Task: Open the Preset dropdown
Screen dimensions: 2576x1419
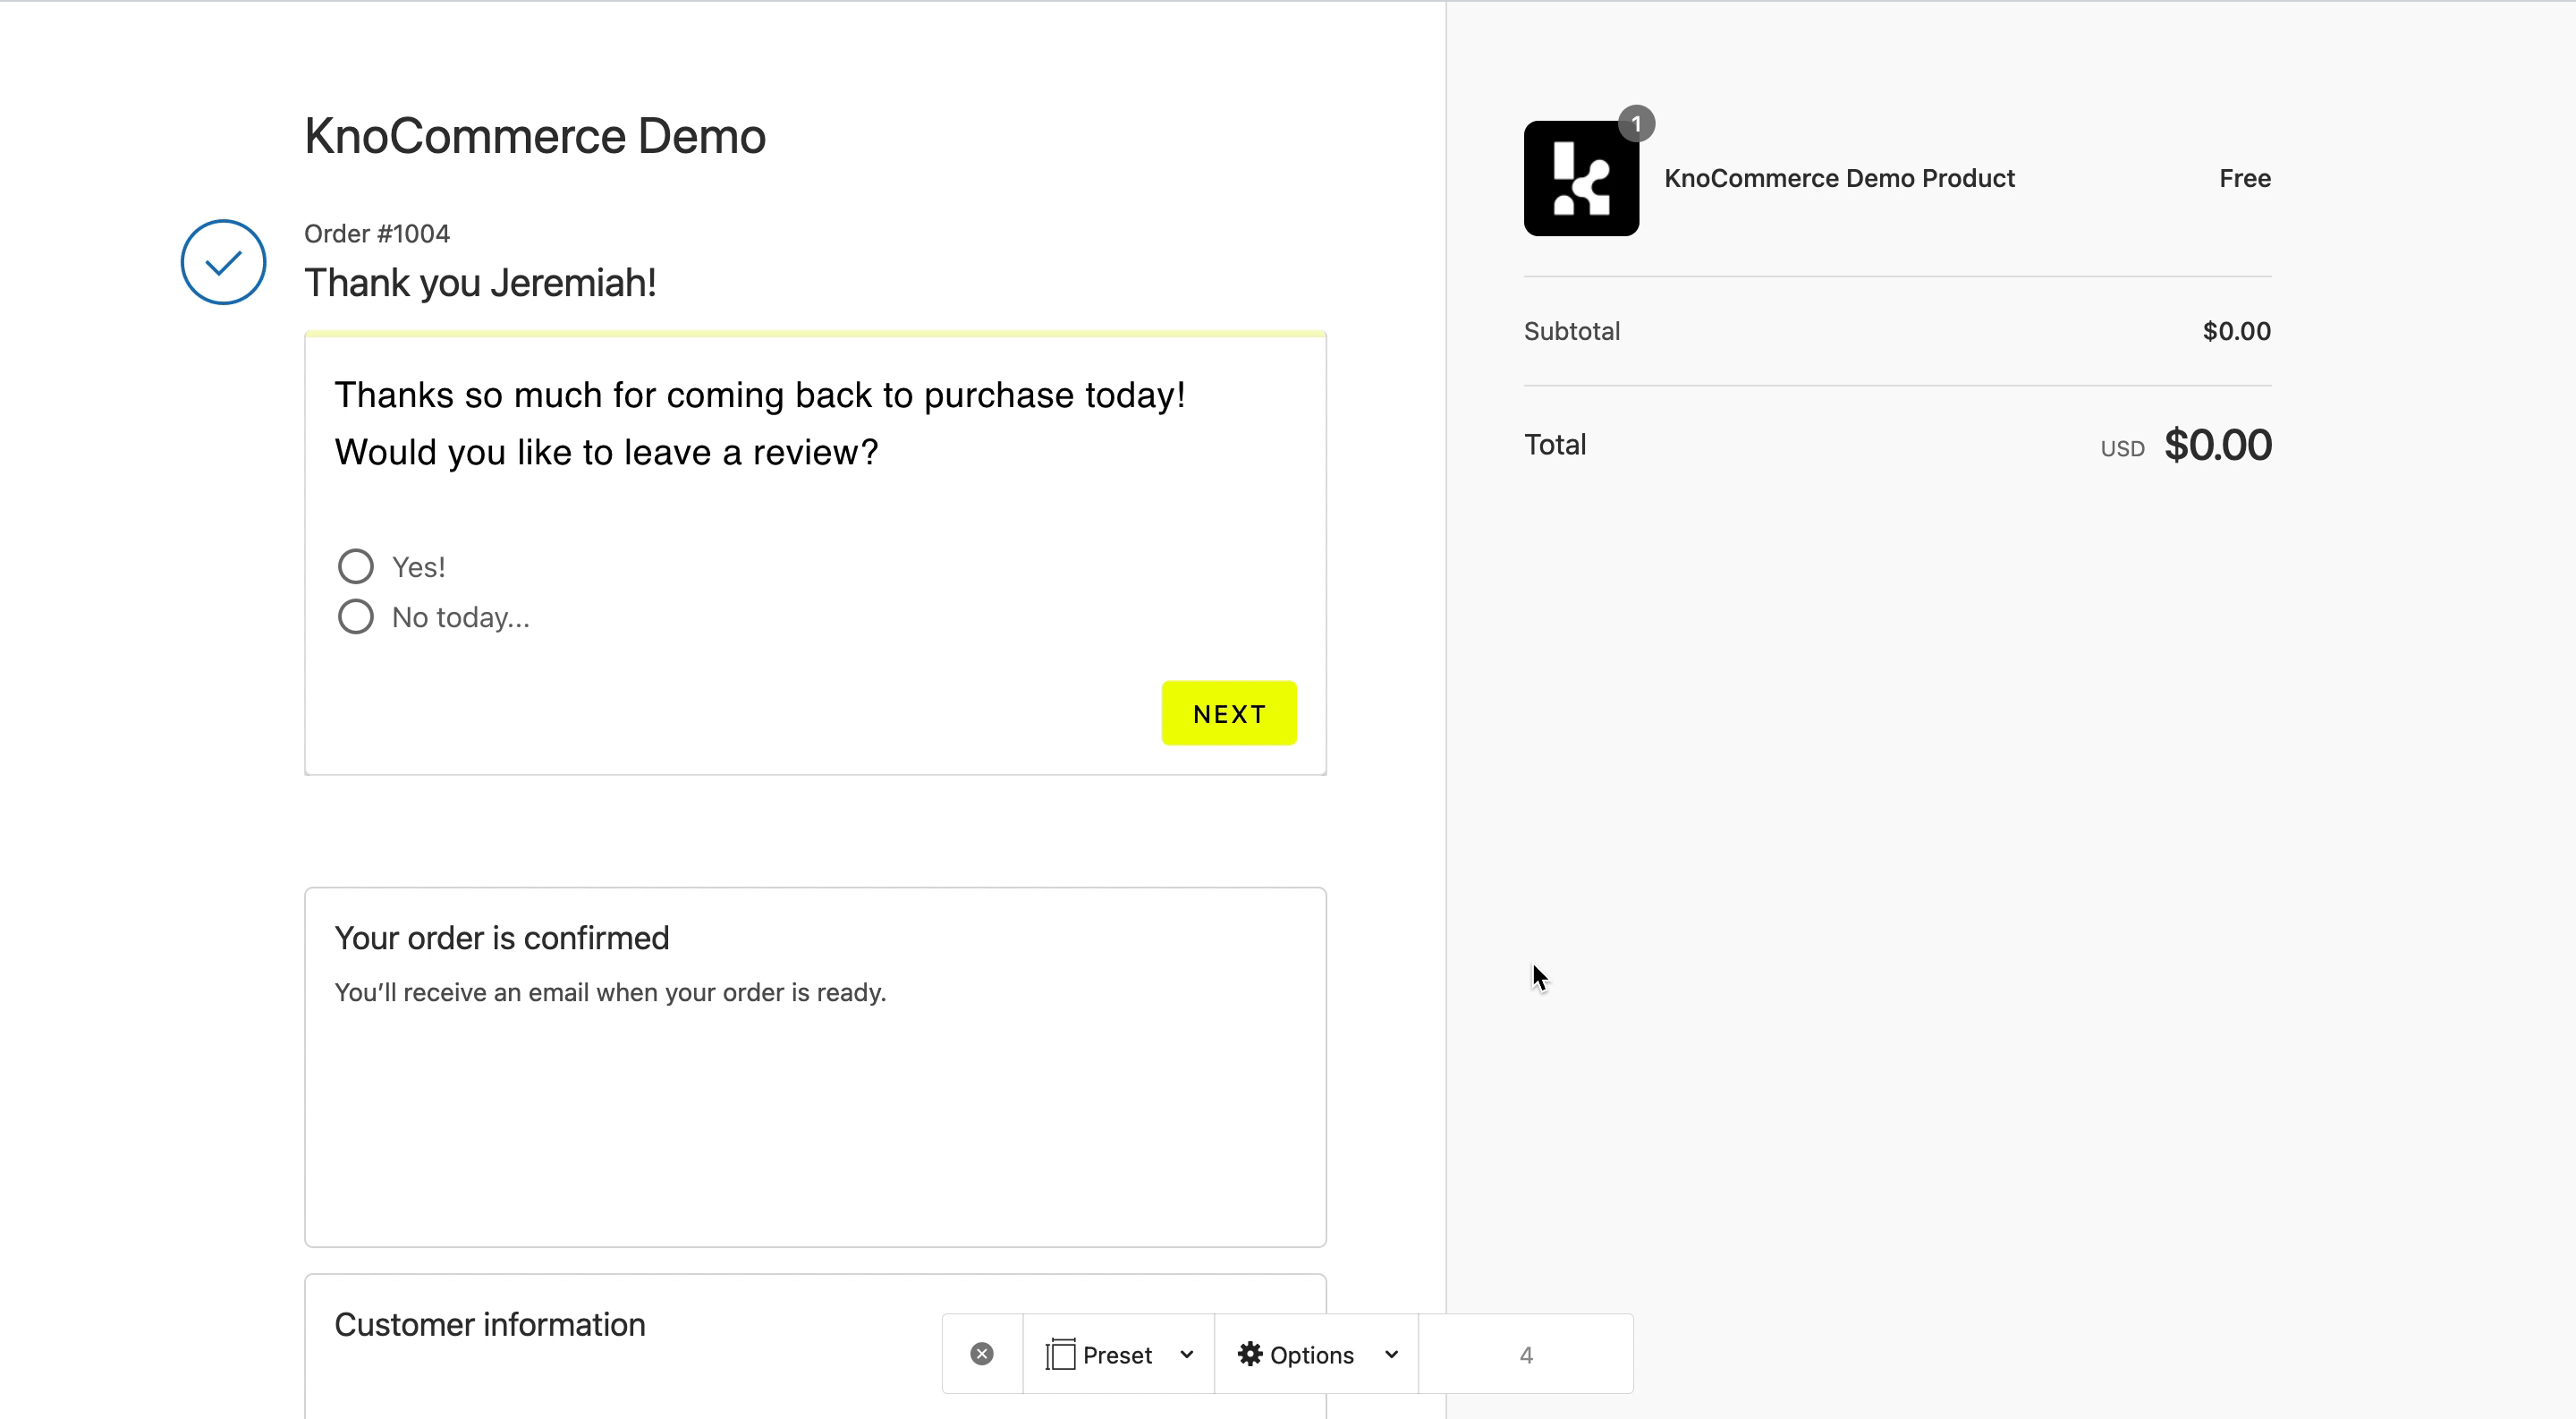Action: click(x=1119, y=1354)
